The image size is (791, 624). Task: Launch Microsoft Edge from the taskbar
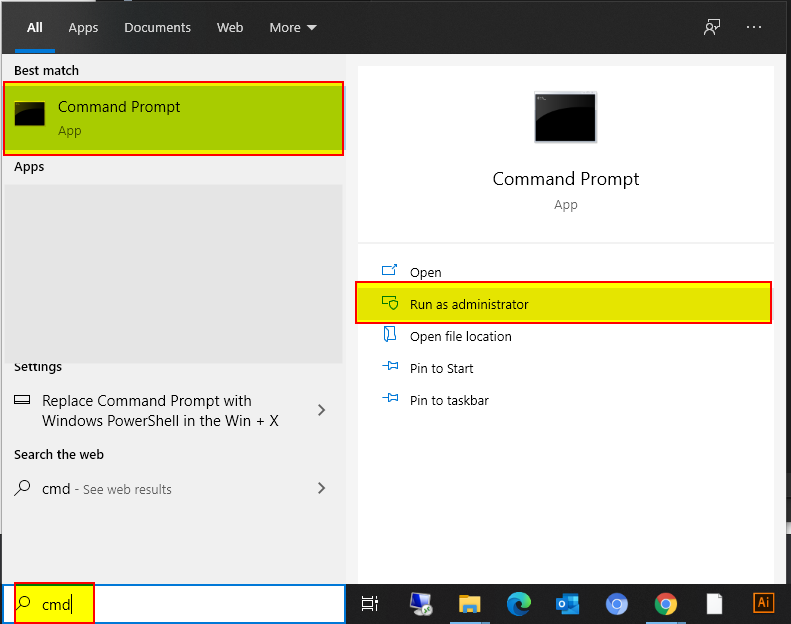click(x=518, y=603)
